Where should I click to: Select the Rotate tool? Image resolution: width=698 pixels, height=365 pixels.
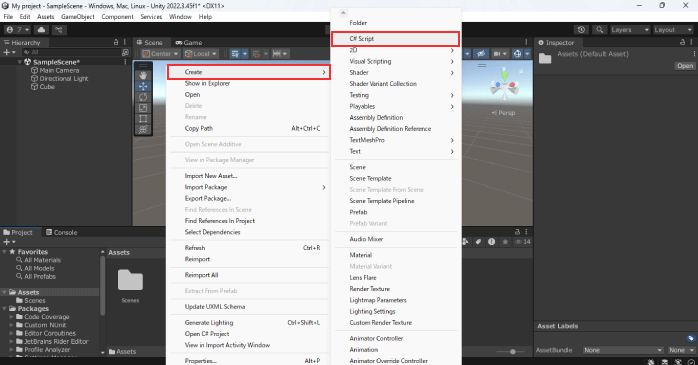(x=143, y=97)
